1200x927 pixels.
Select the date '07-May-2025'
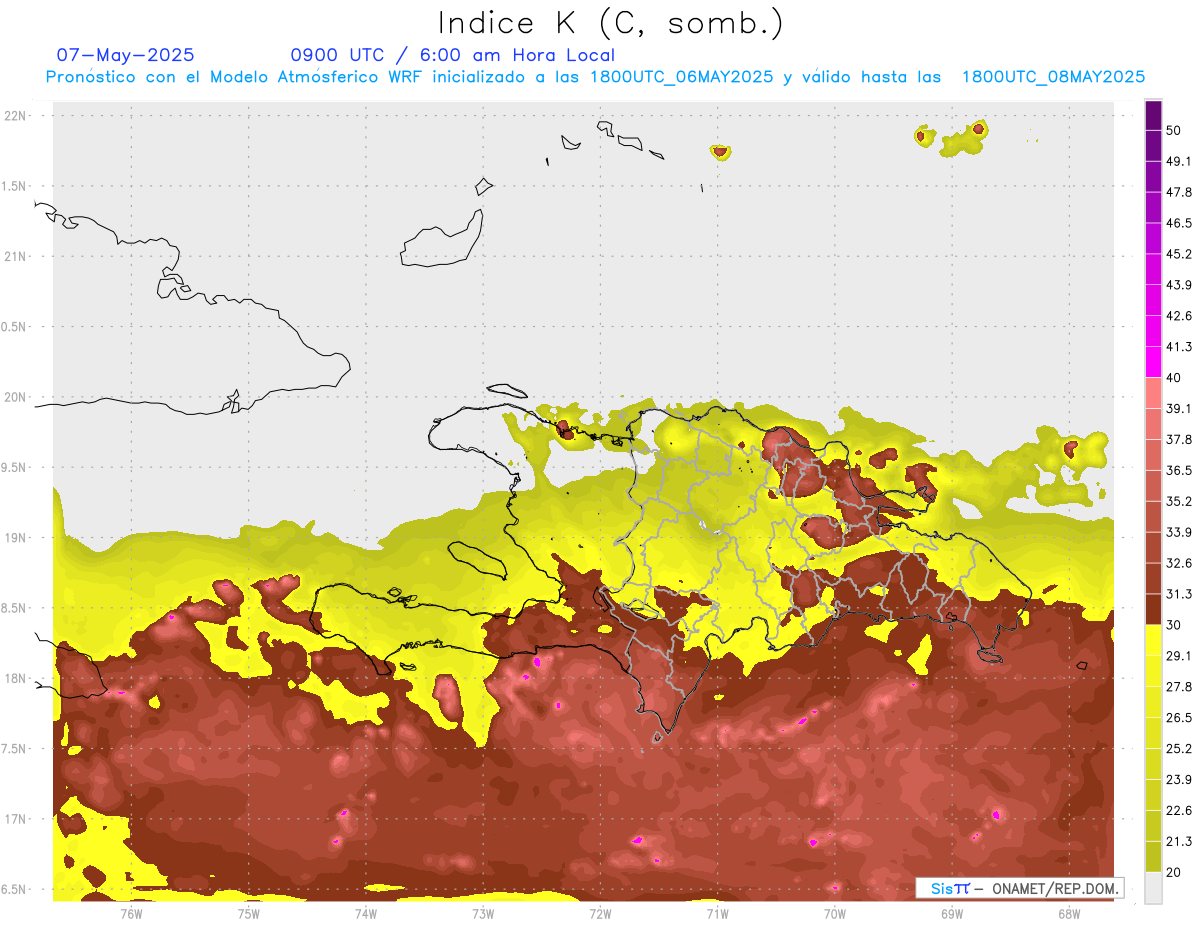pos(125,55)
